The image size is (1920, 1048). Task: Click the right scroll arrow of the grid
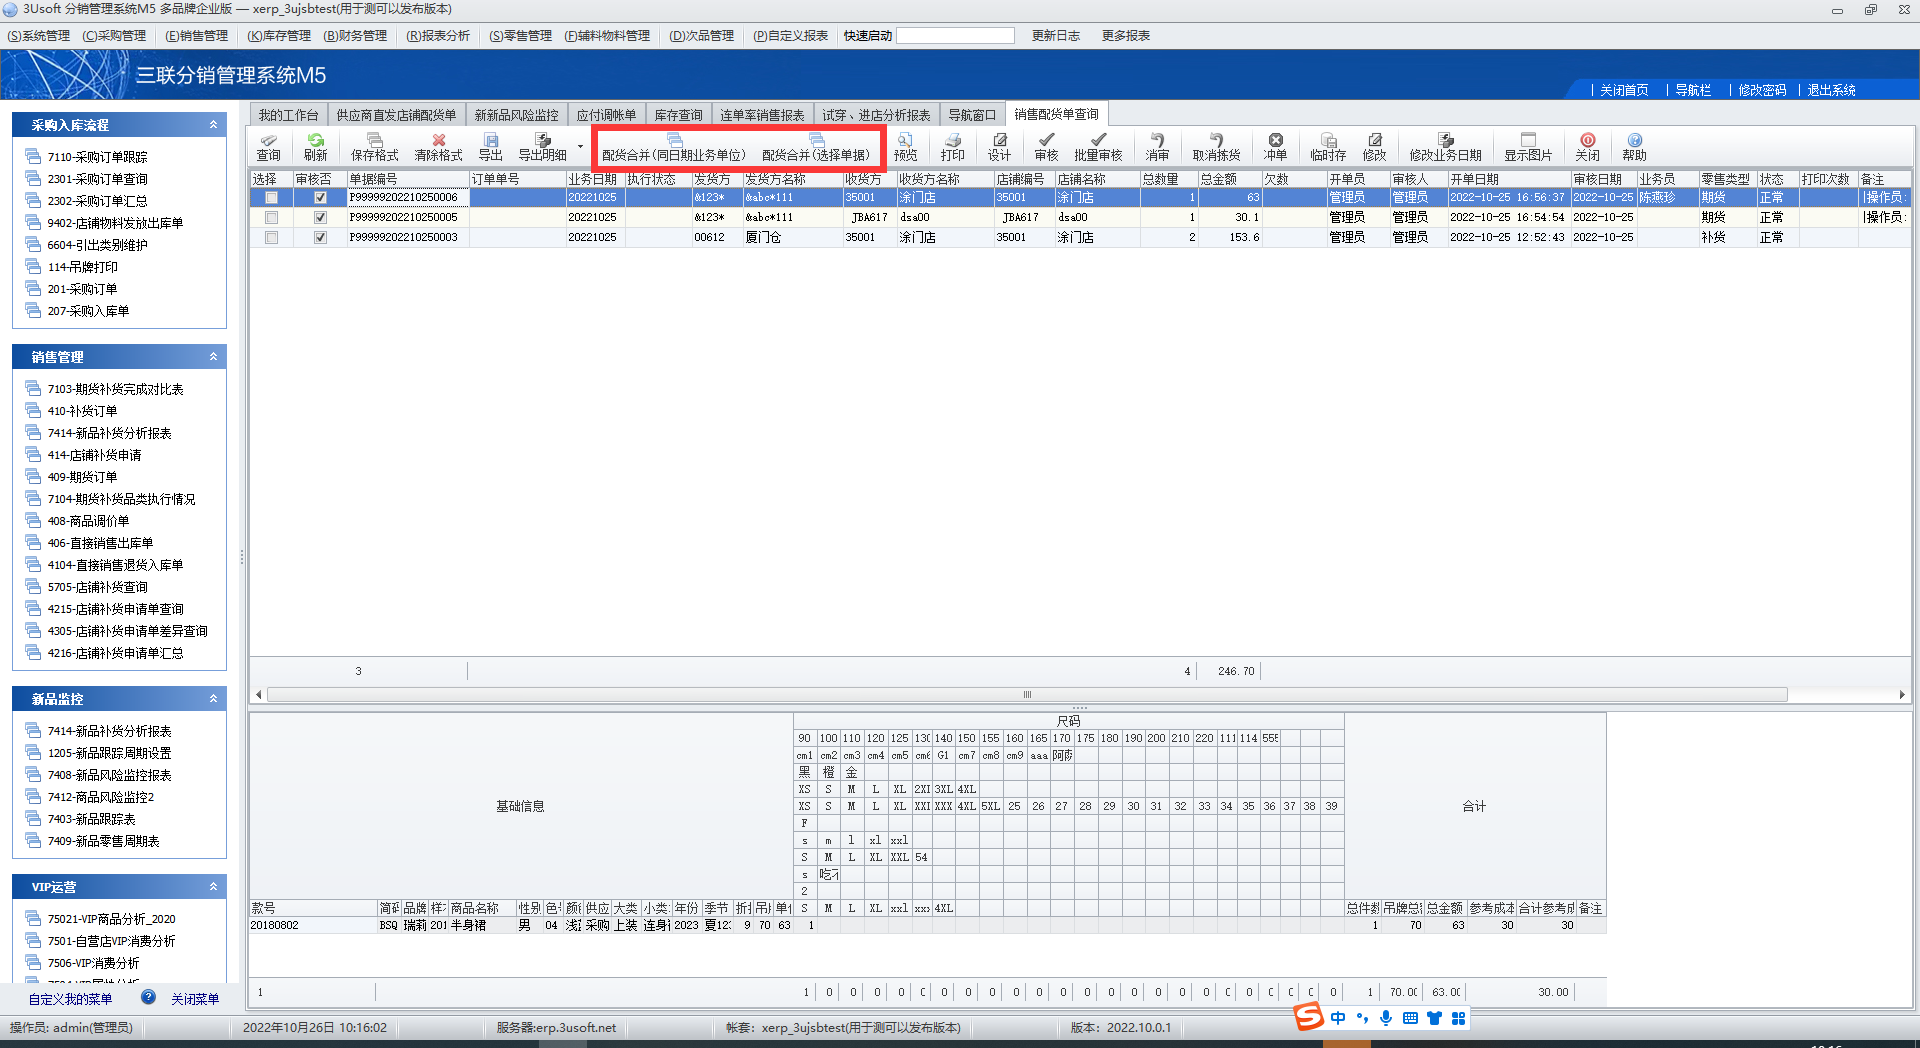coord(1902,694)
